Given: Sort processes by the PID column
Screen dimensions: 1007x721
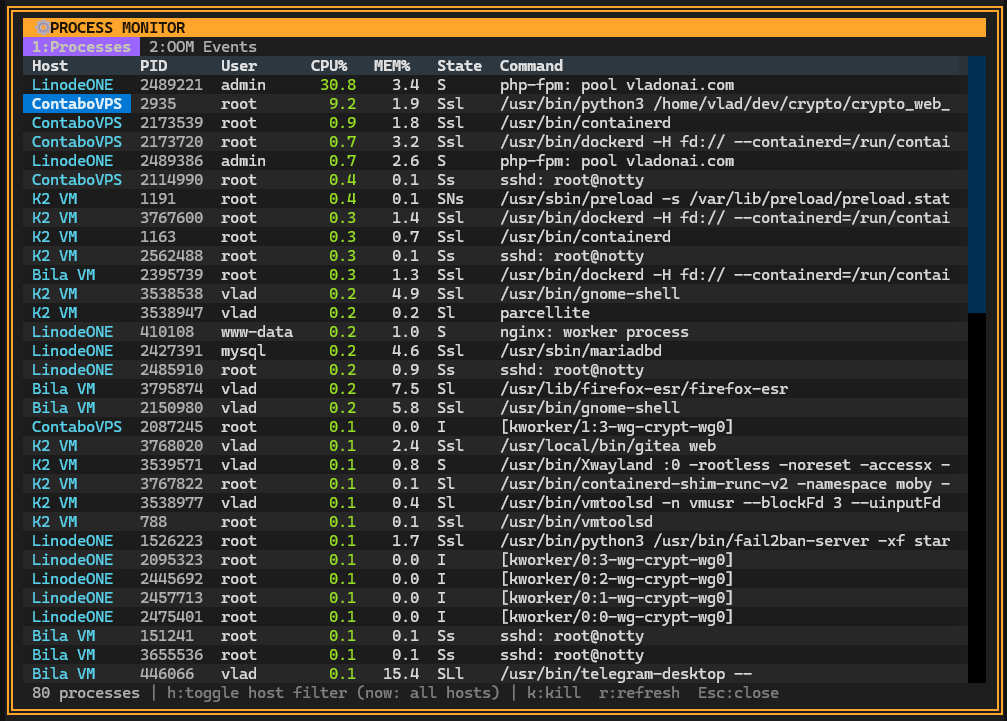Looking at the screenshot, I should (153, 65).
